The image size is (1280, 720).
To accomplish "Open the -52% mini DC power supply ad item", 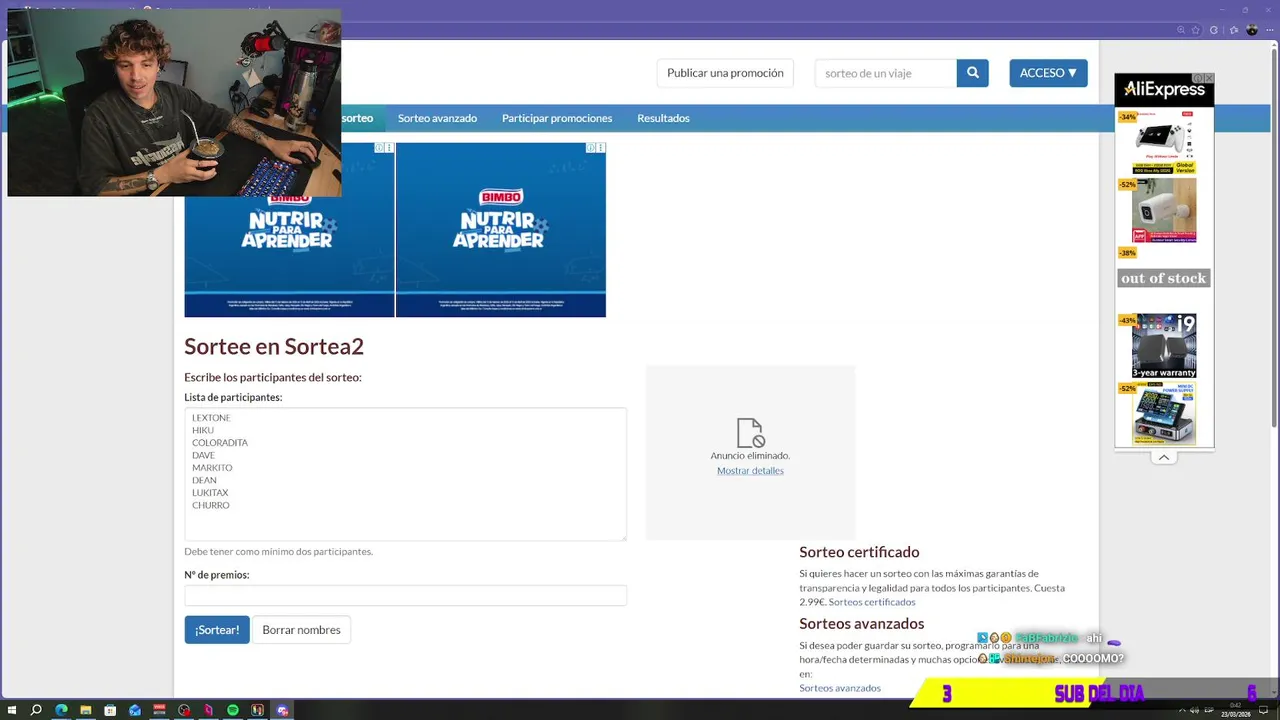I will point(1164,414).
